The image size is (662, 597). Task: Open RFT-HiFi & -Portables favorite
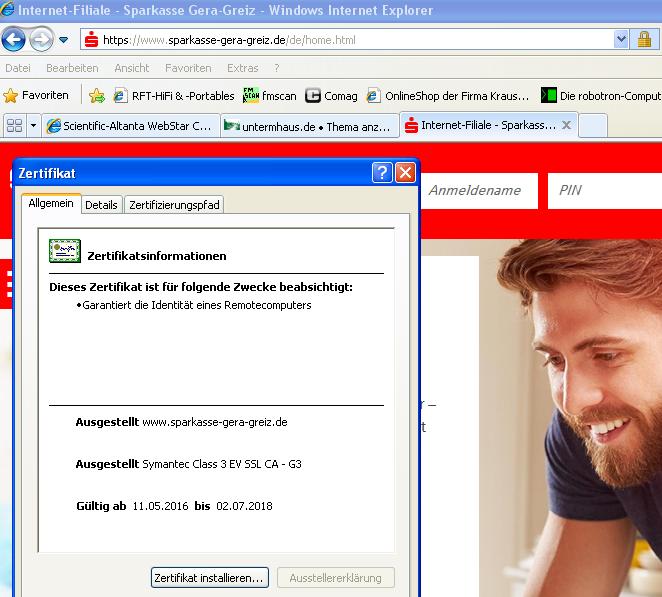coord(174,96)
